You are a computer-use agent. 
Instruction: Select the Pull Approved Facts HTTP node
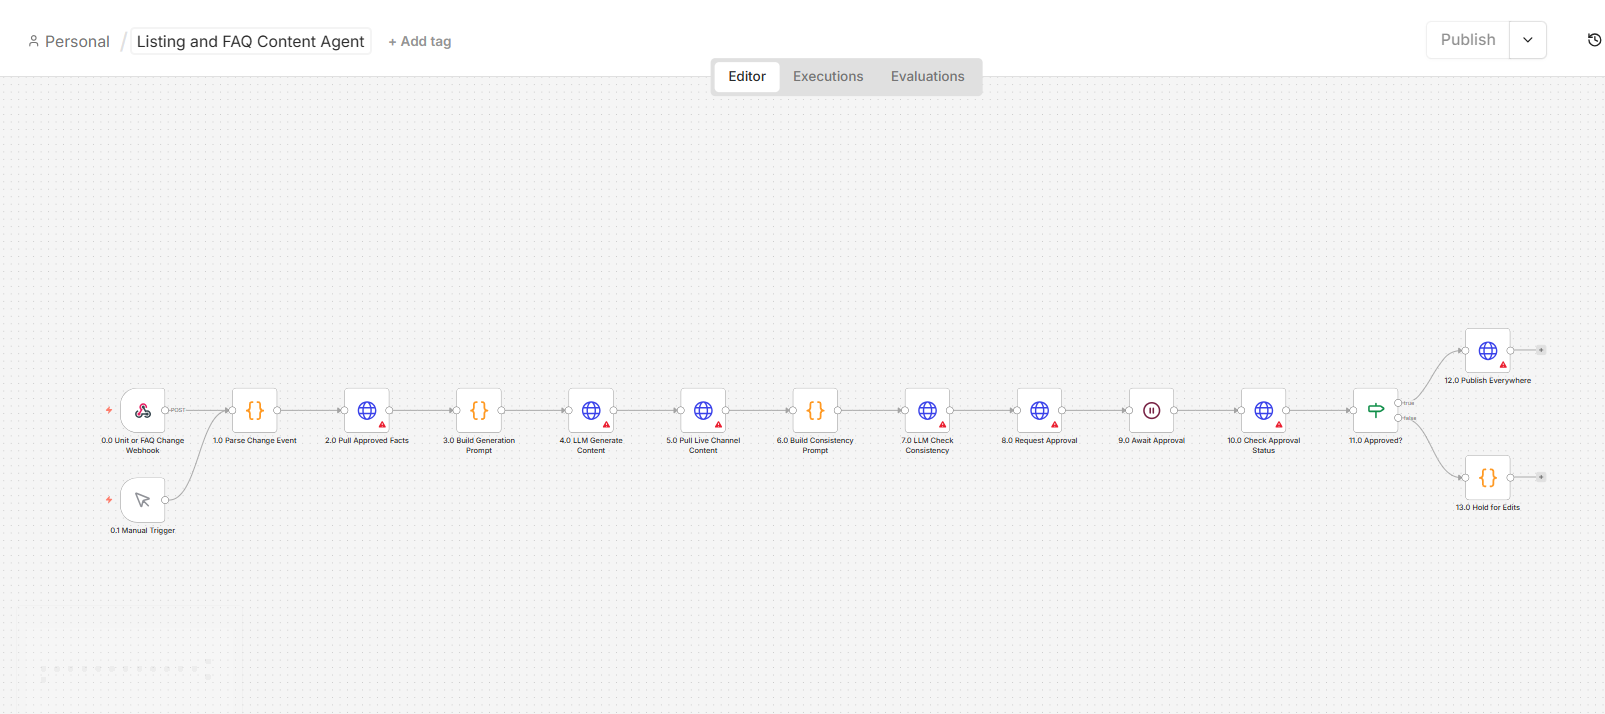[367, 410]
